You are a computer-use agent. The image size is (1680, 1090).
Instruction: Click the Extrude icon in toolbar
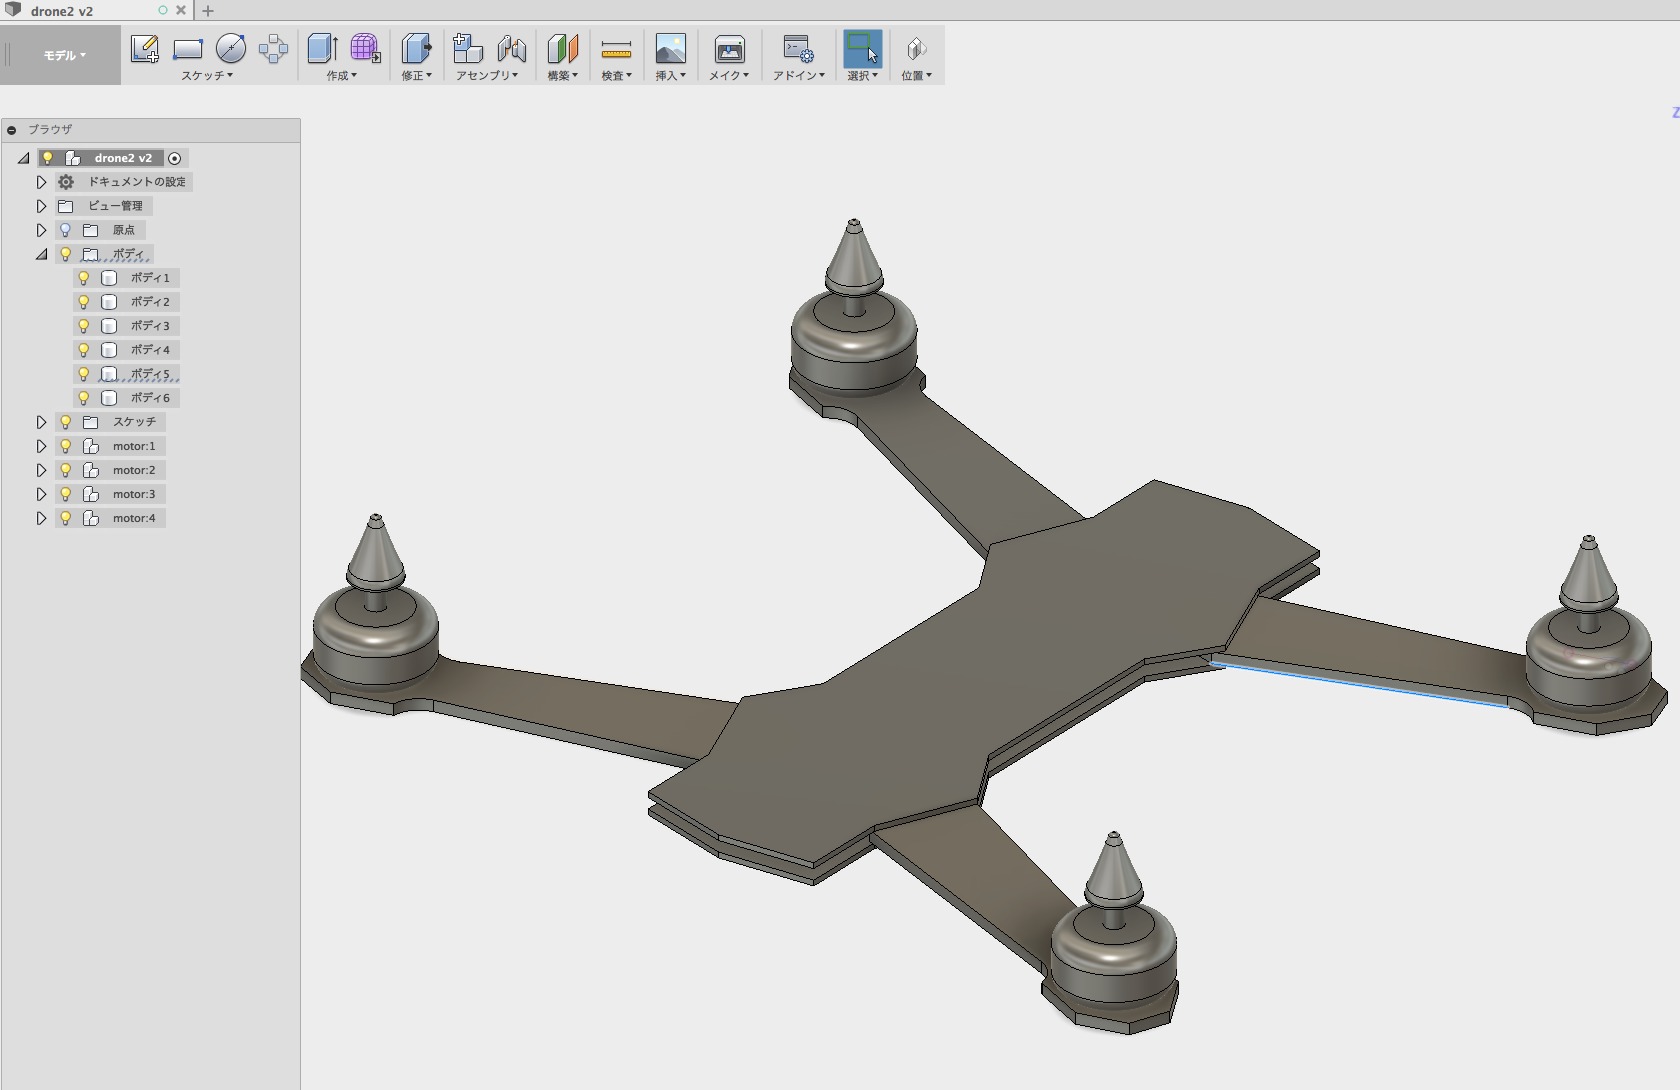click(322, 49)
